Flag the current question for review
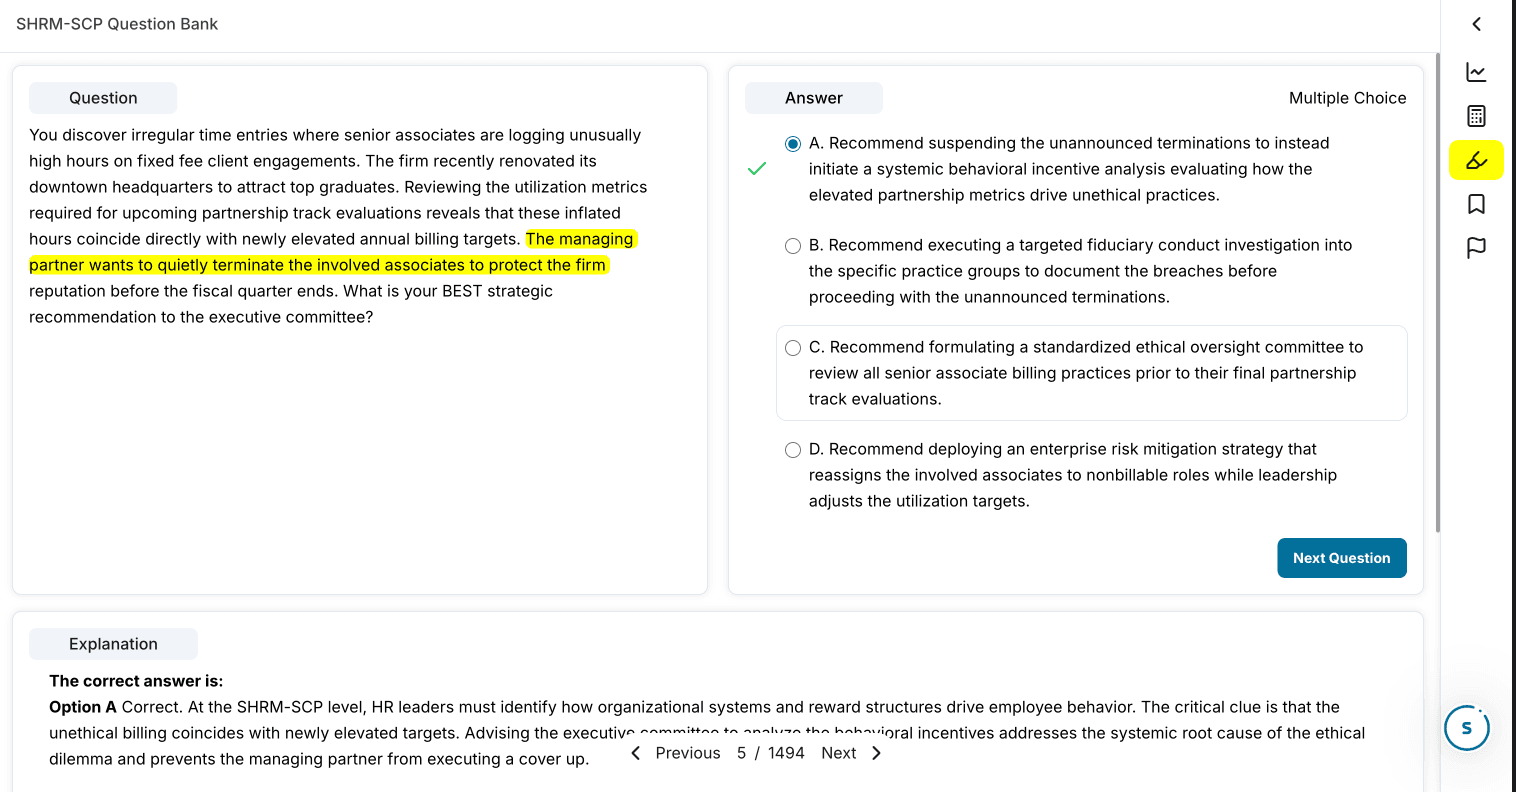 [1476, 247]
